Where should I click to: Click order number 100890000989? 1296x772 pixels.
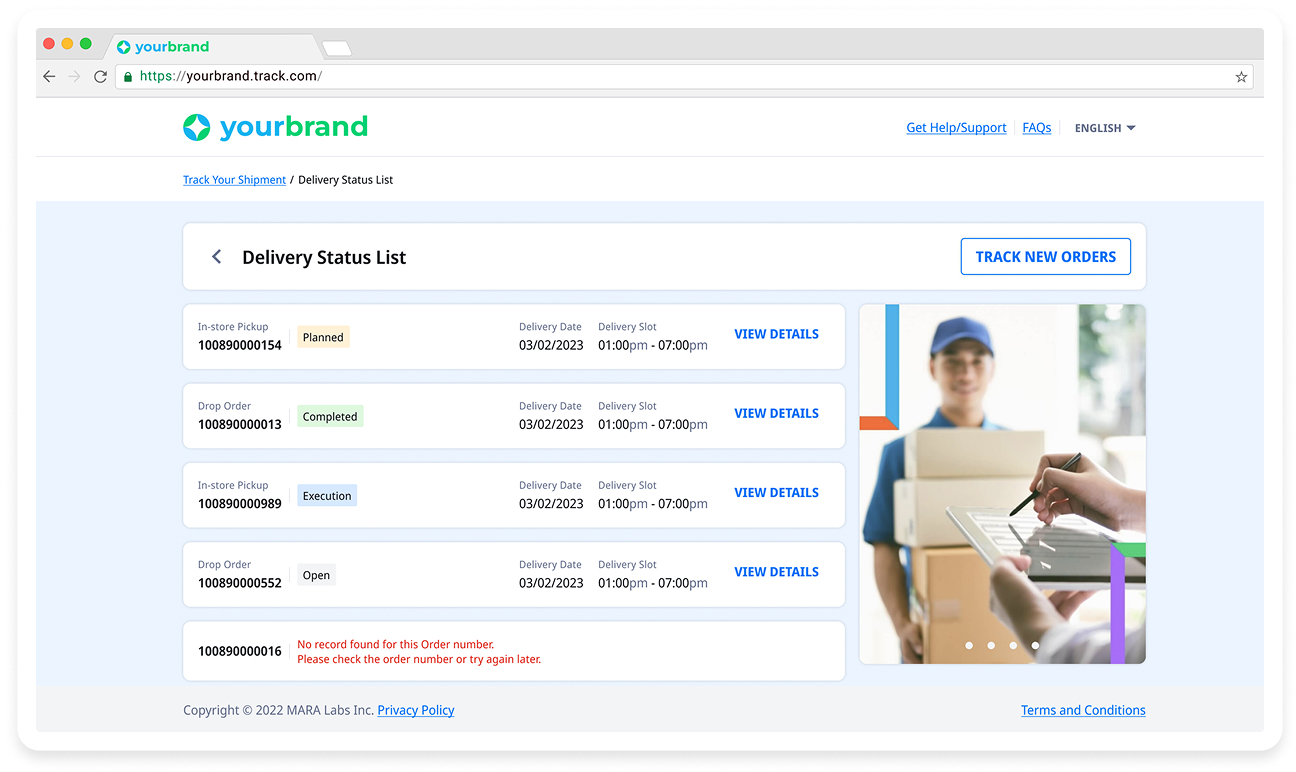240,503
